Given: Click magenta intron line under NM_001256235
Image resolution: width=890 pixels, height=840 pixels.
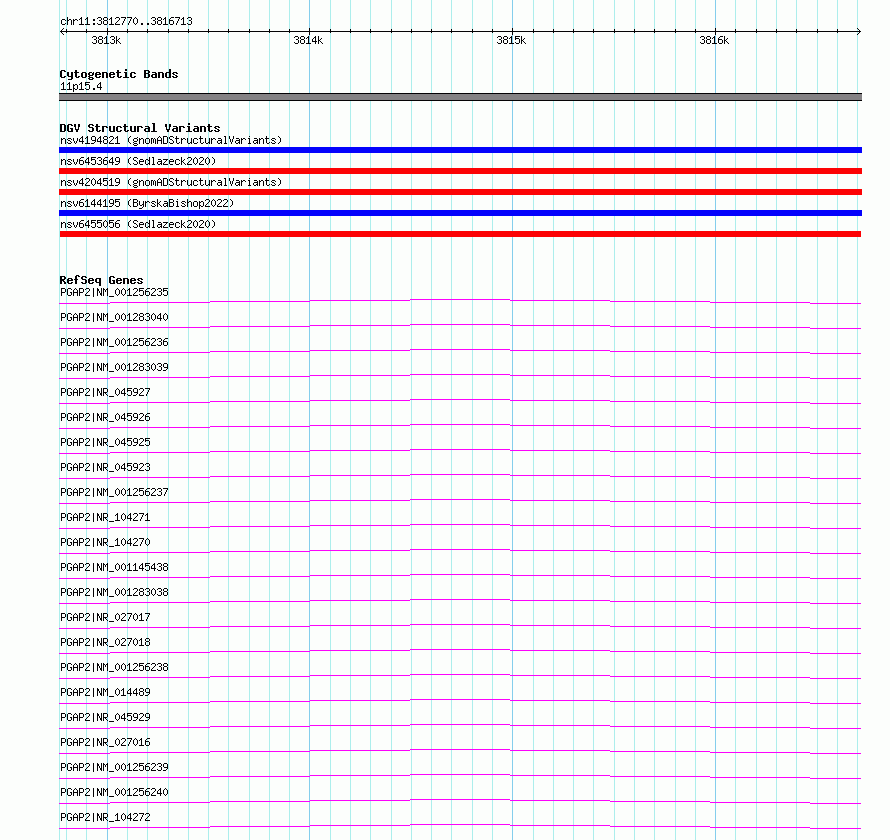Looking at the screenshot, I should tap(460, 300).
